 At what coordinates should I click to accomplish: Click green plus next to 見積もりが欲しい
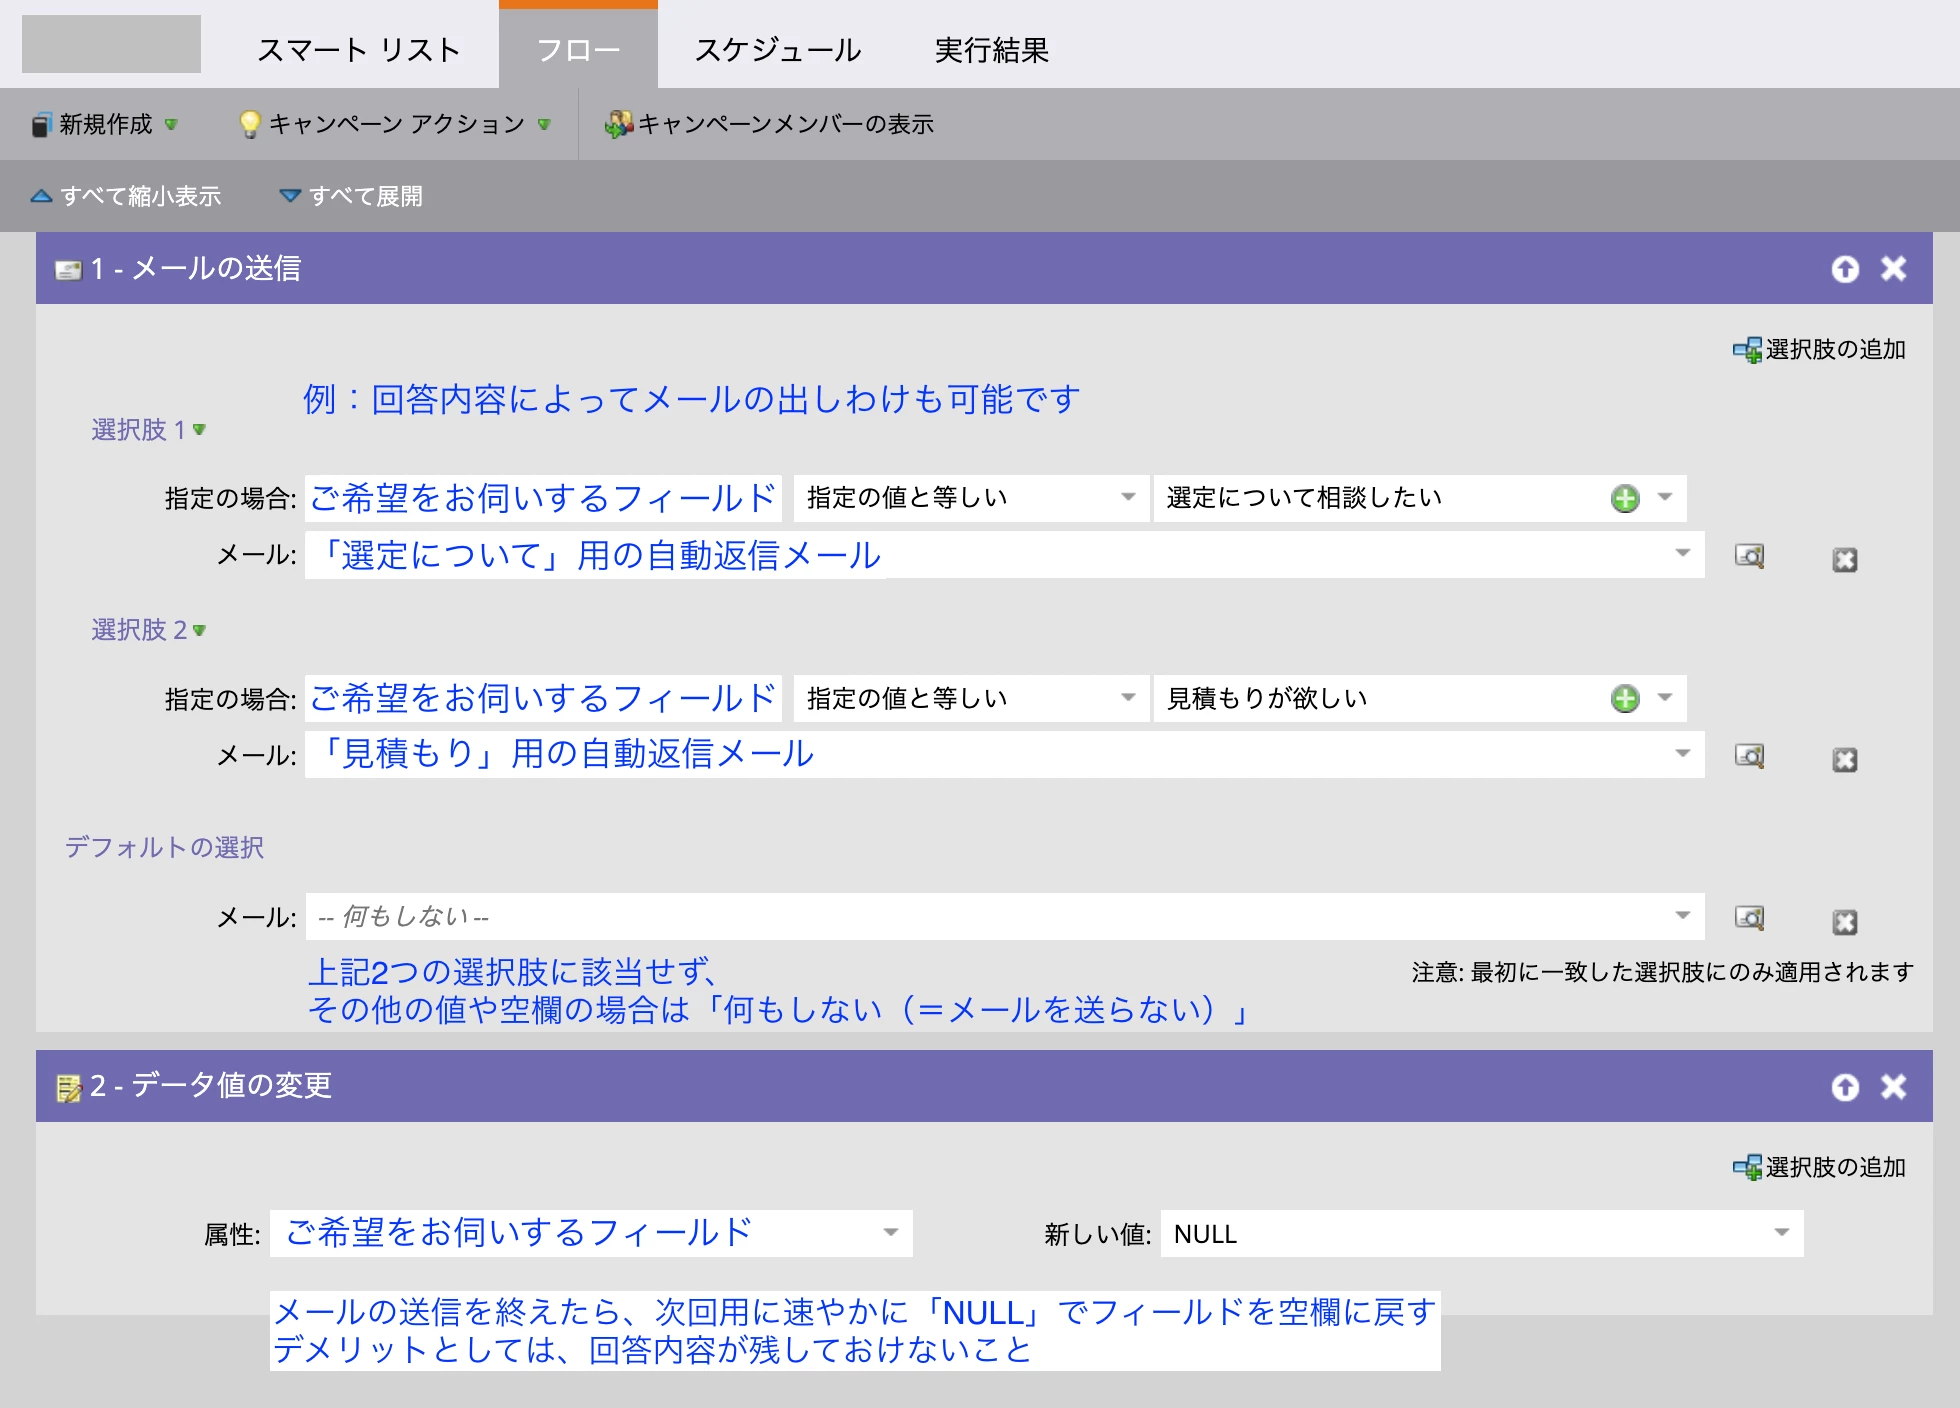click(x=1625, y=698)
